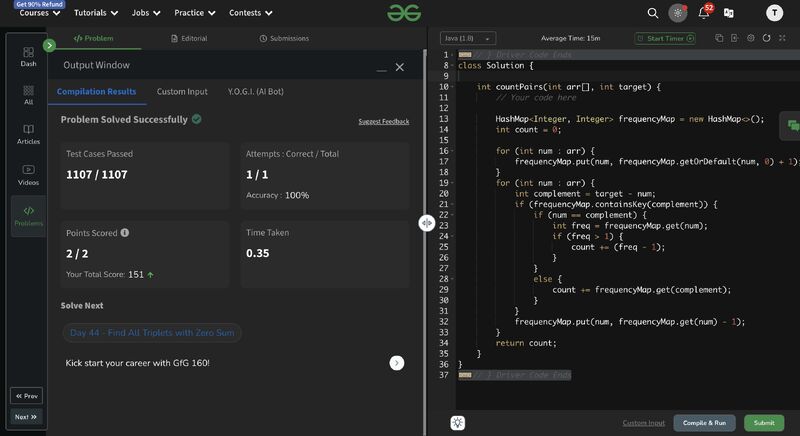The width and height of the screenshot is (800, 436).
Task: Collapse code fold at line 10
Action: 453,87
